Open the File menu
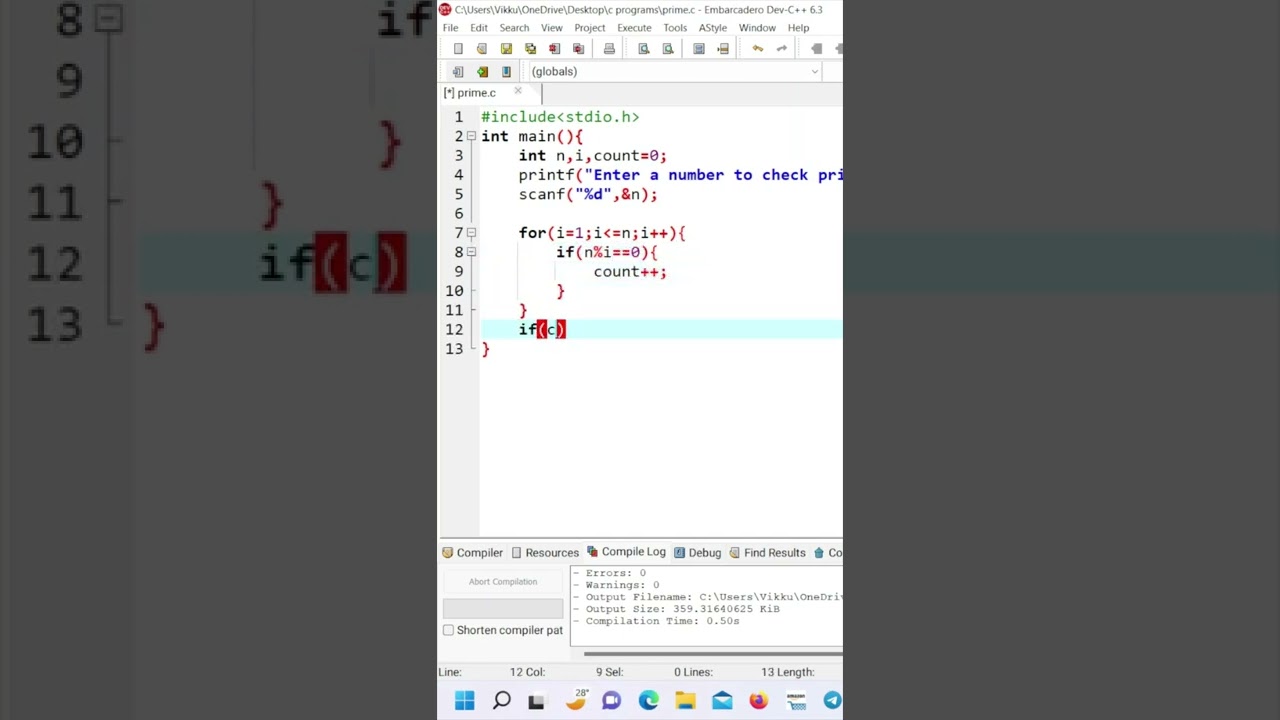Viewport: 1280px width, 720px height. point(450,28)
